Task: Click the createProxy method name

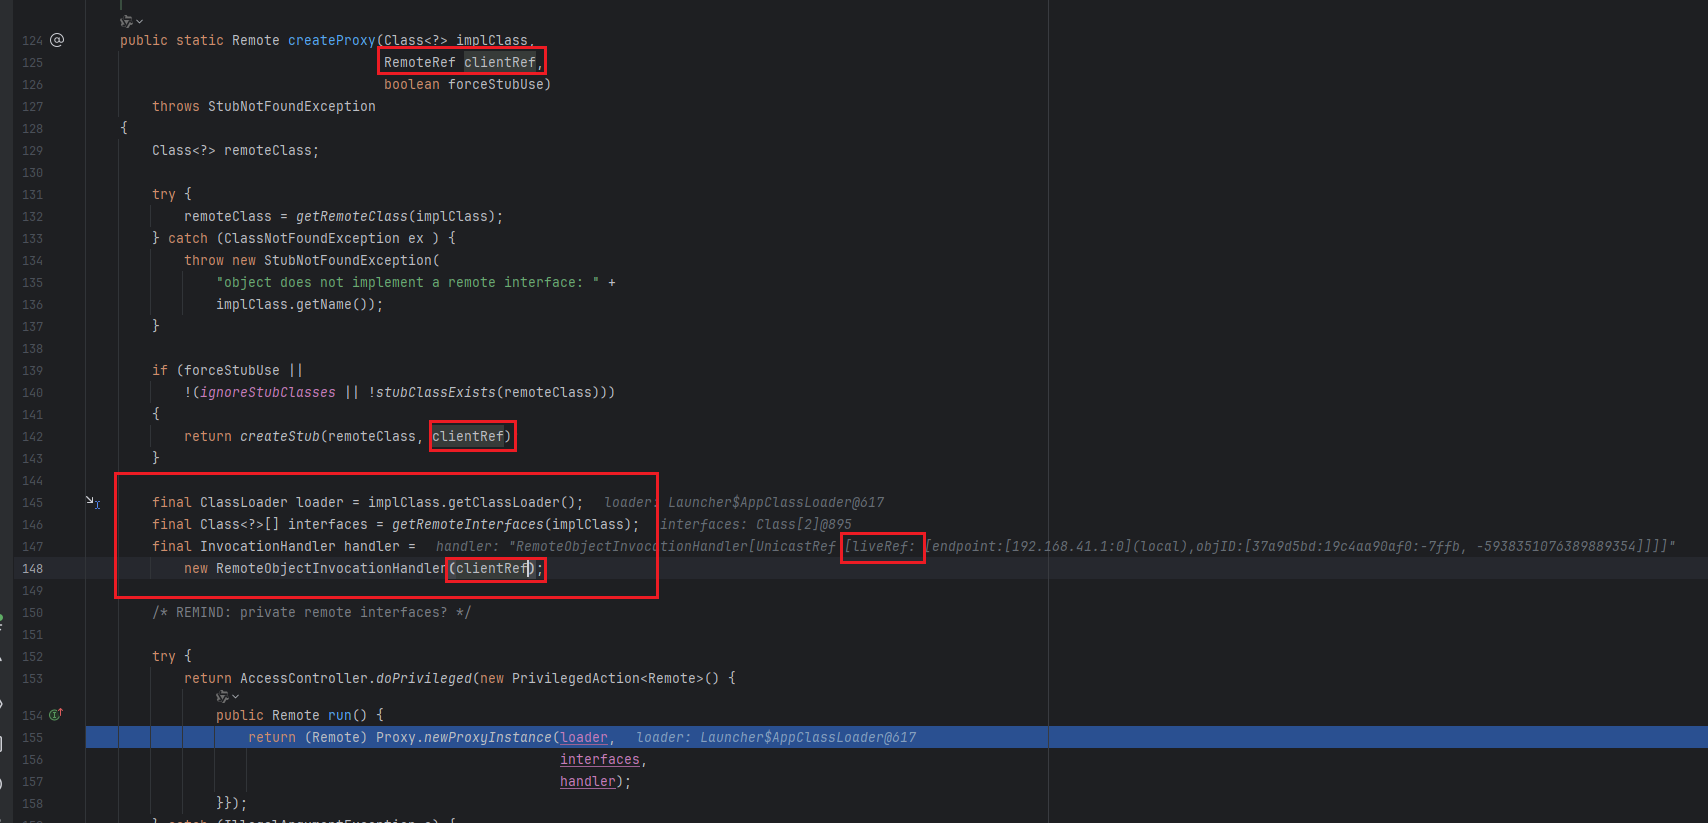Action: pyautogui.click(x=331, y=41)
